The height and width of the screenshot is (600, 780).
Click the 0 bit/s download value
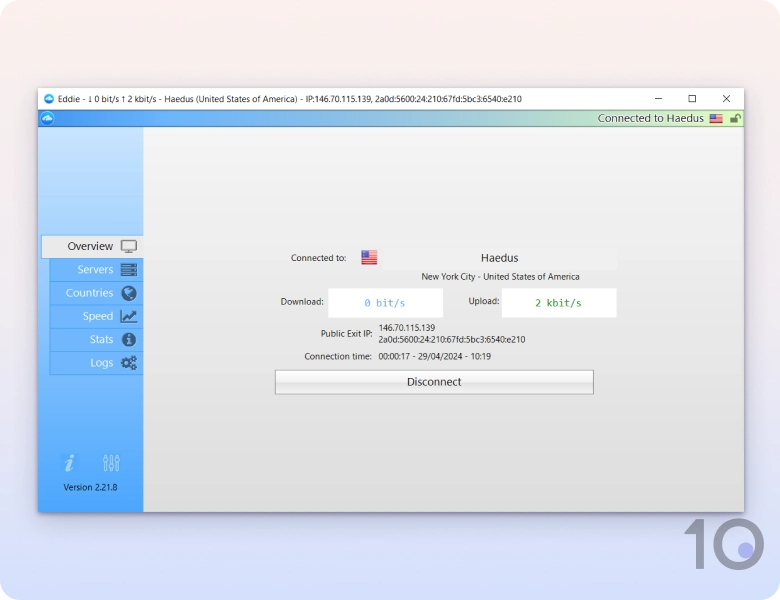pos(385,303)
